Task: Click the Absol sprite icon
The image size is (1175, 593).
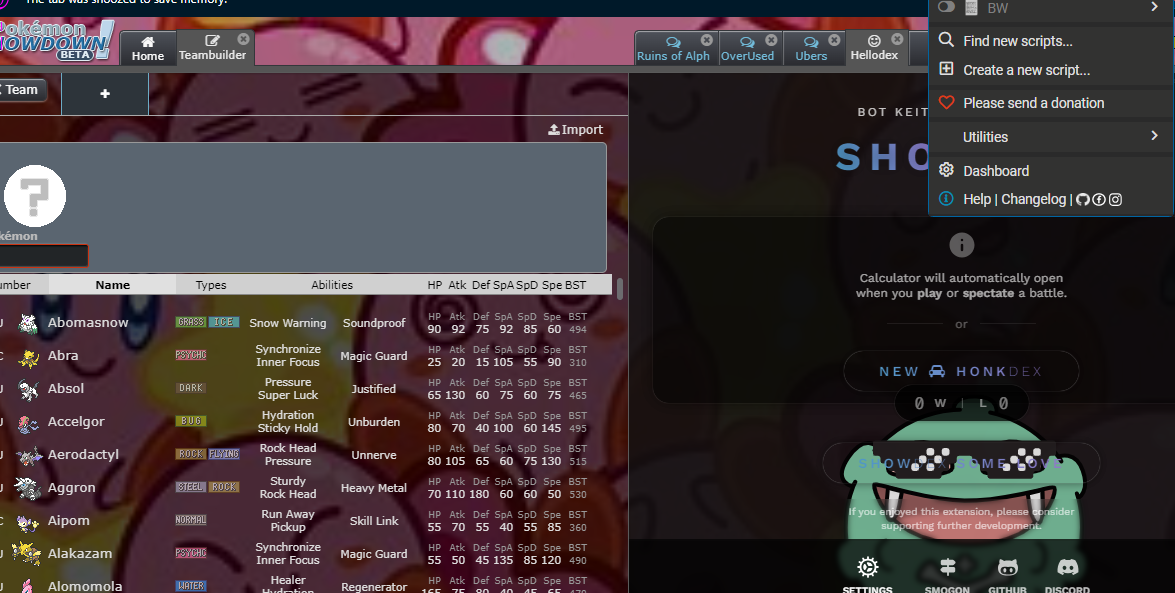Action: click(x=28, y=390)
